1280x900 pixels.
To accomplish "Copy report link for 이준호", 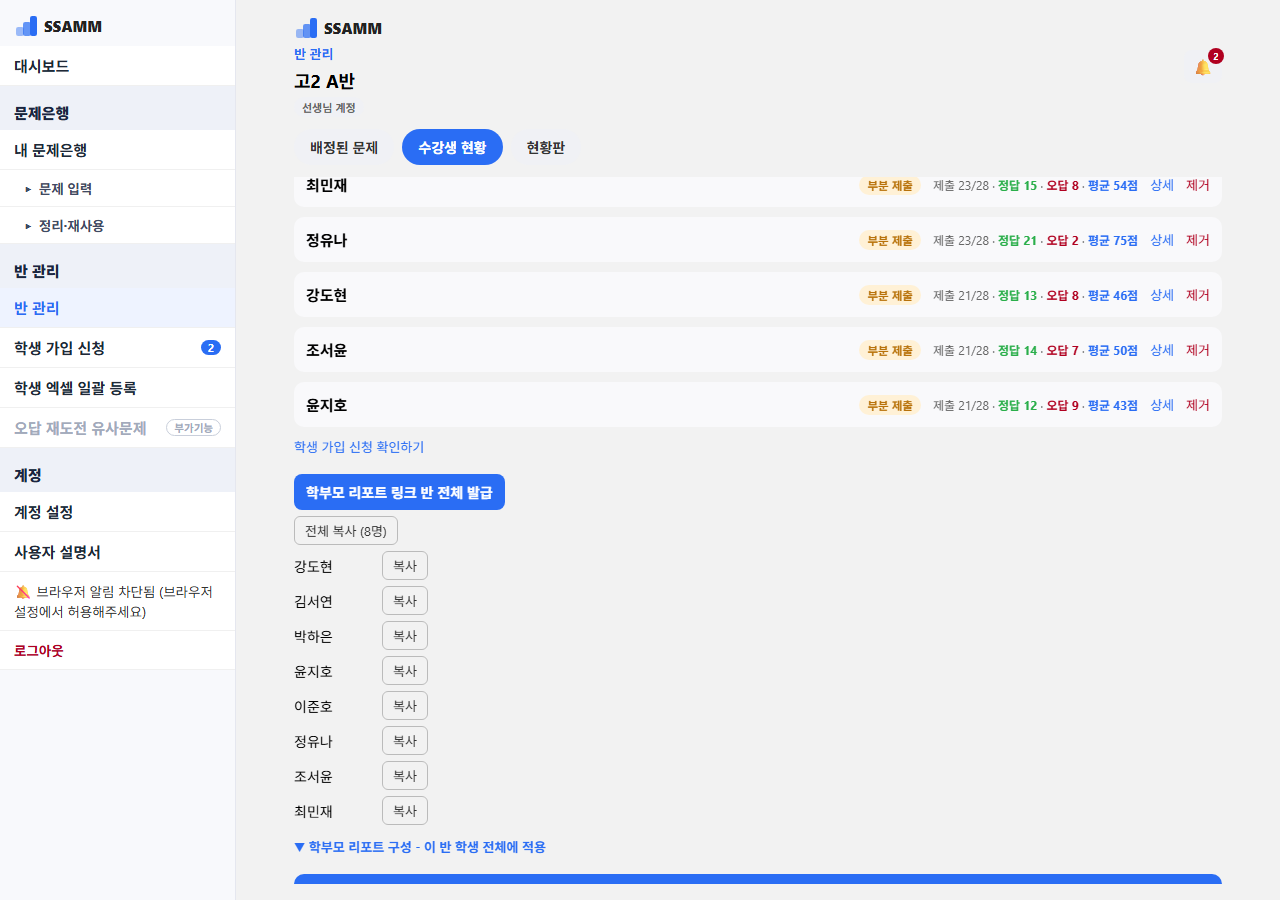I will click(405, 706).
